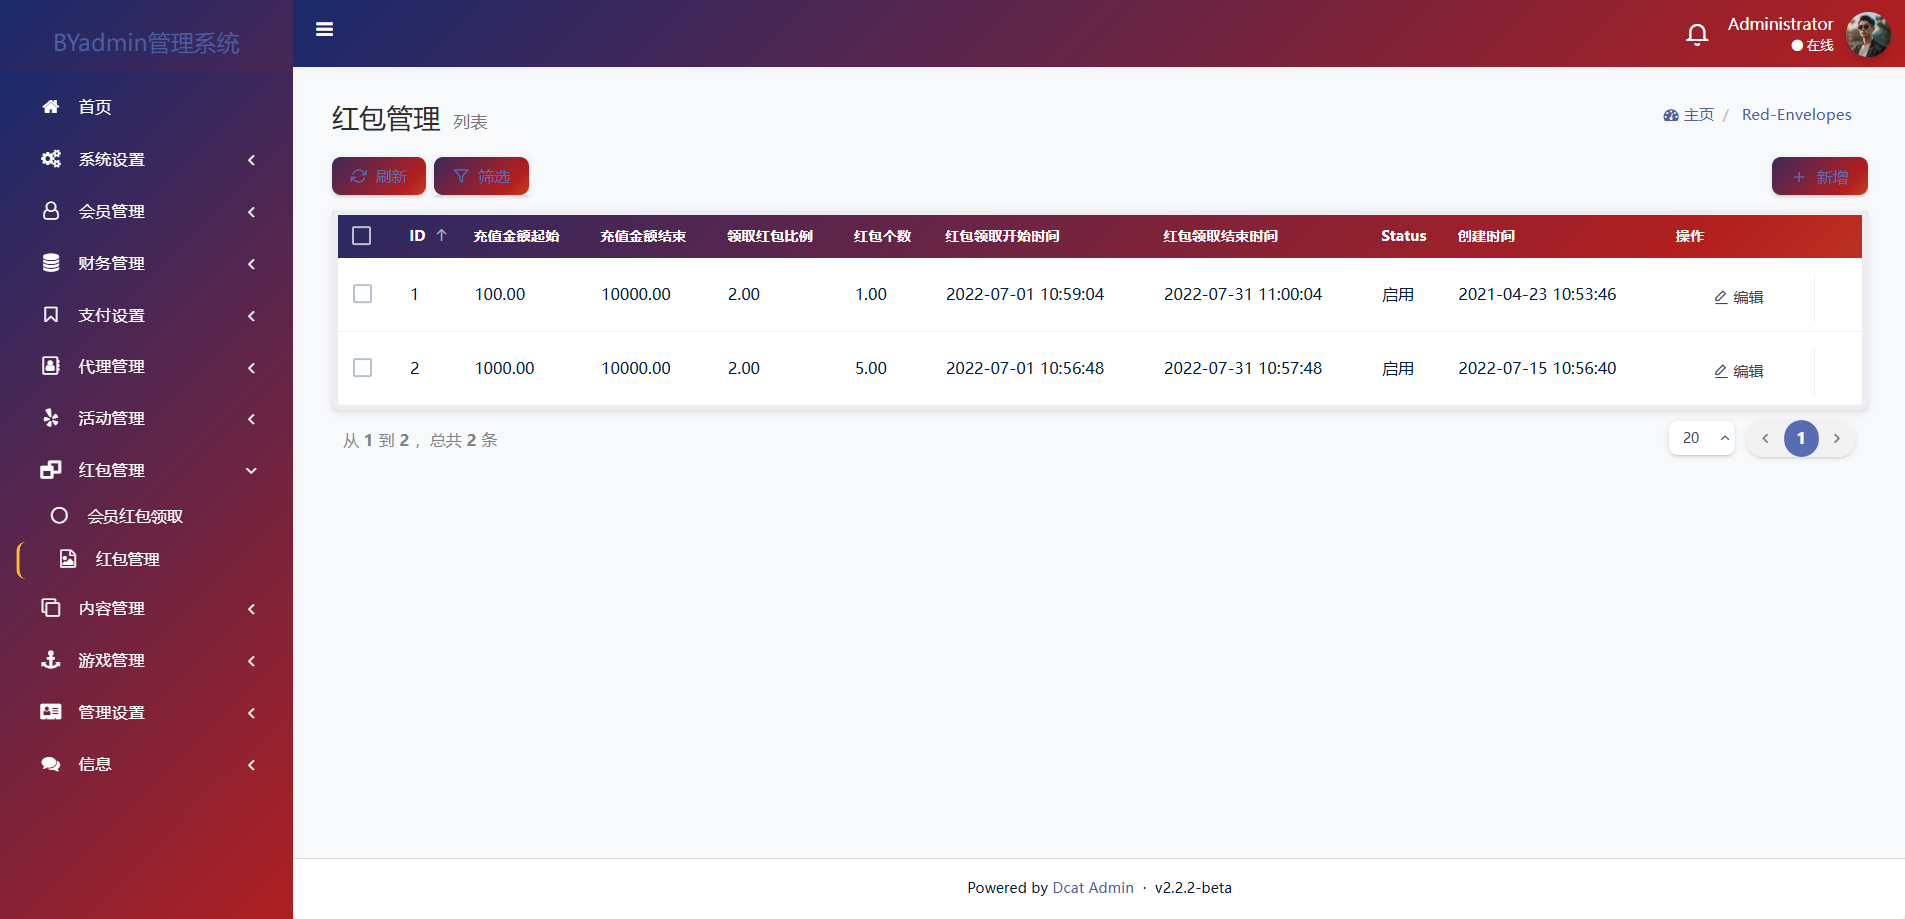
Task: Click the sort arrow next to ID column
Action: 441,235
